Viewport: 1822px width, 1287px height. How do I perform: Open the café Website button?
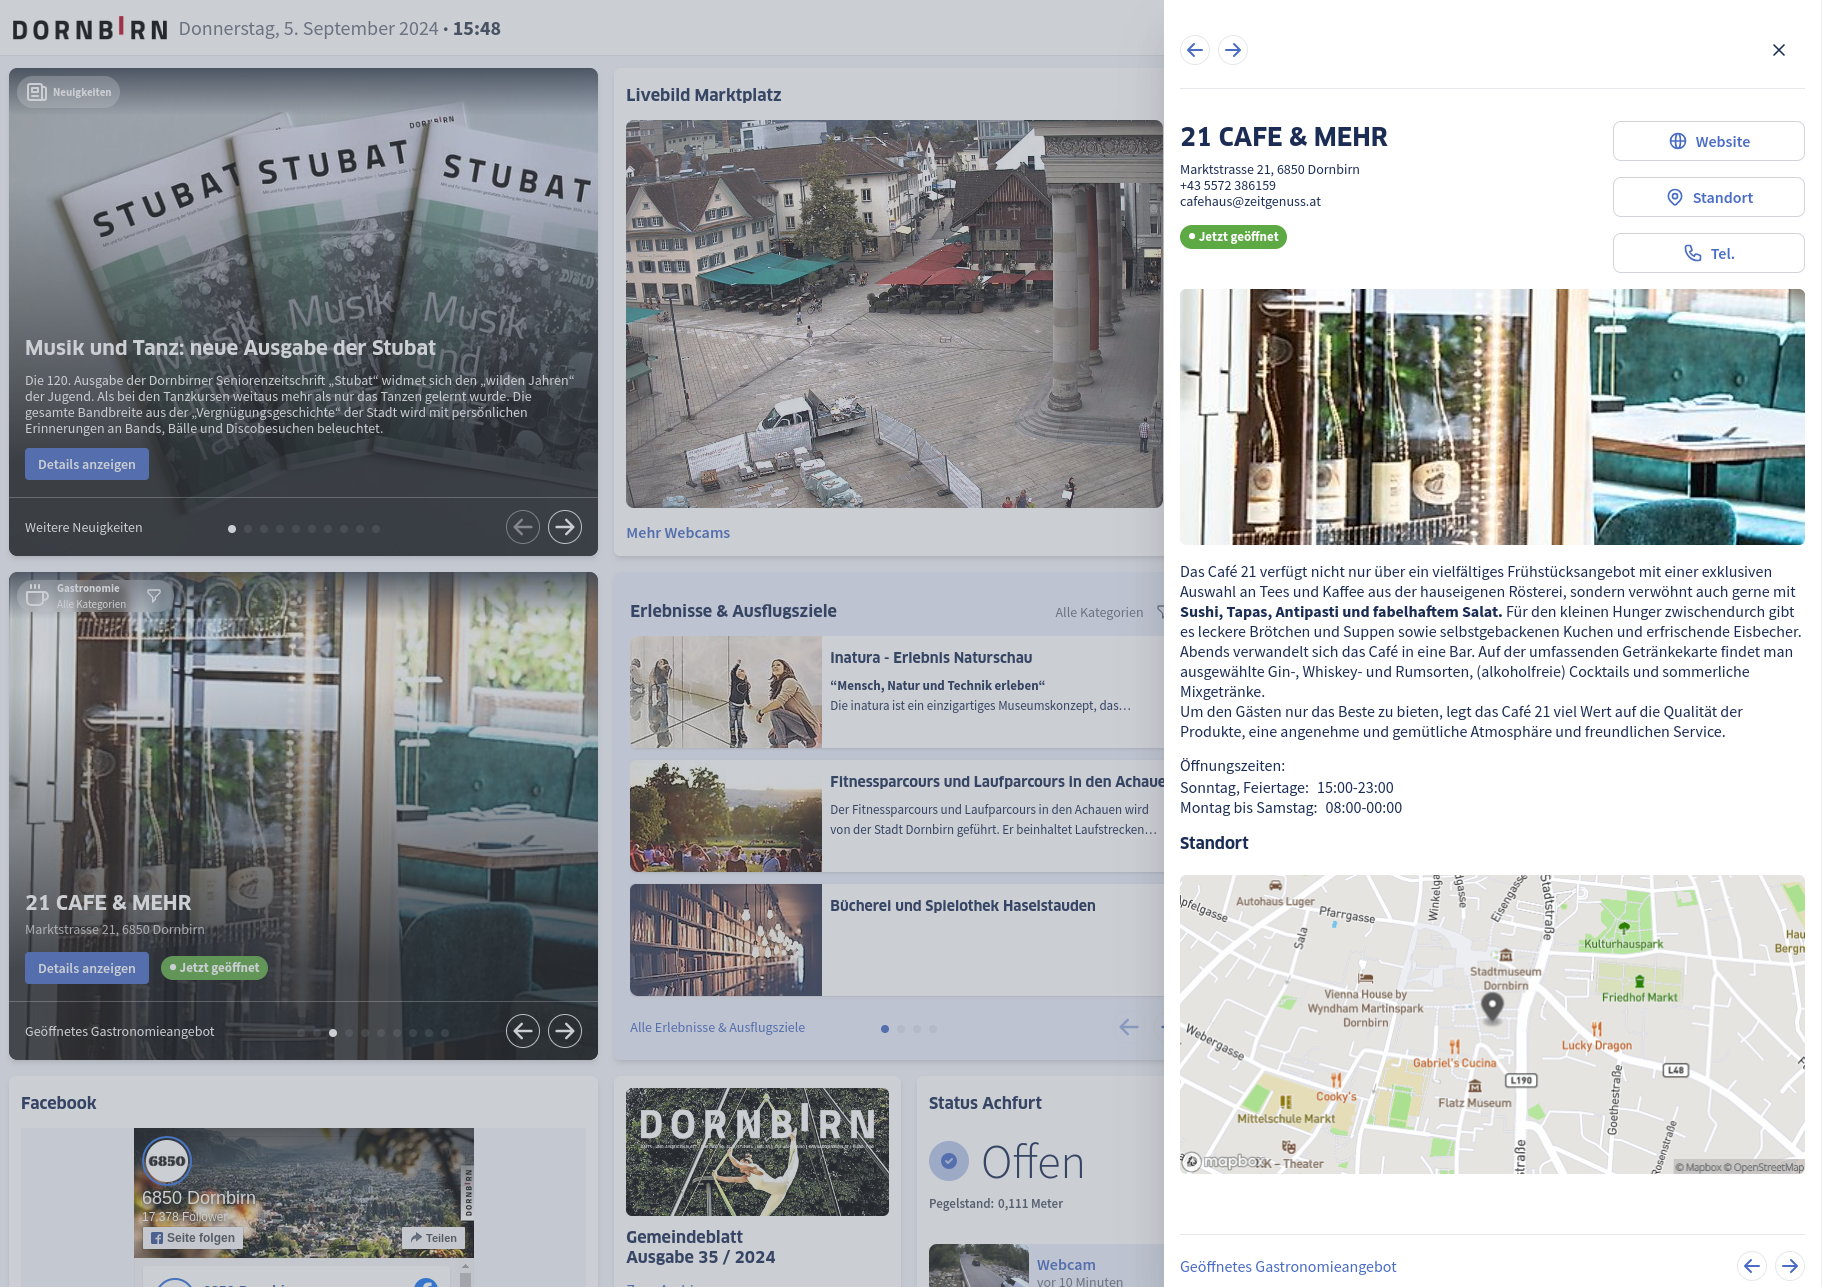(1708, 142)
